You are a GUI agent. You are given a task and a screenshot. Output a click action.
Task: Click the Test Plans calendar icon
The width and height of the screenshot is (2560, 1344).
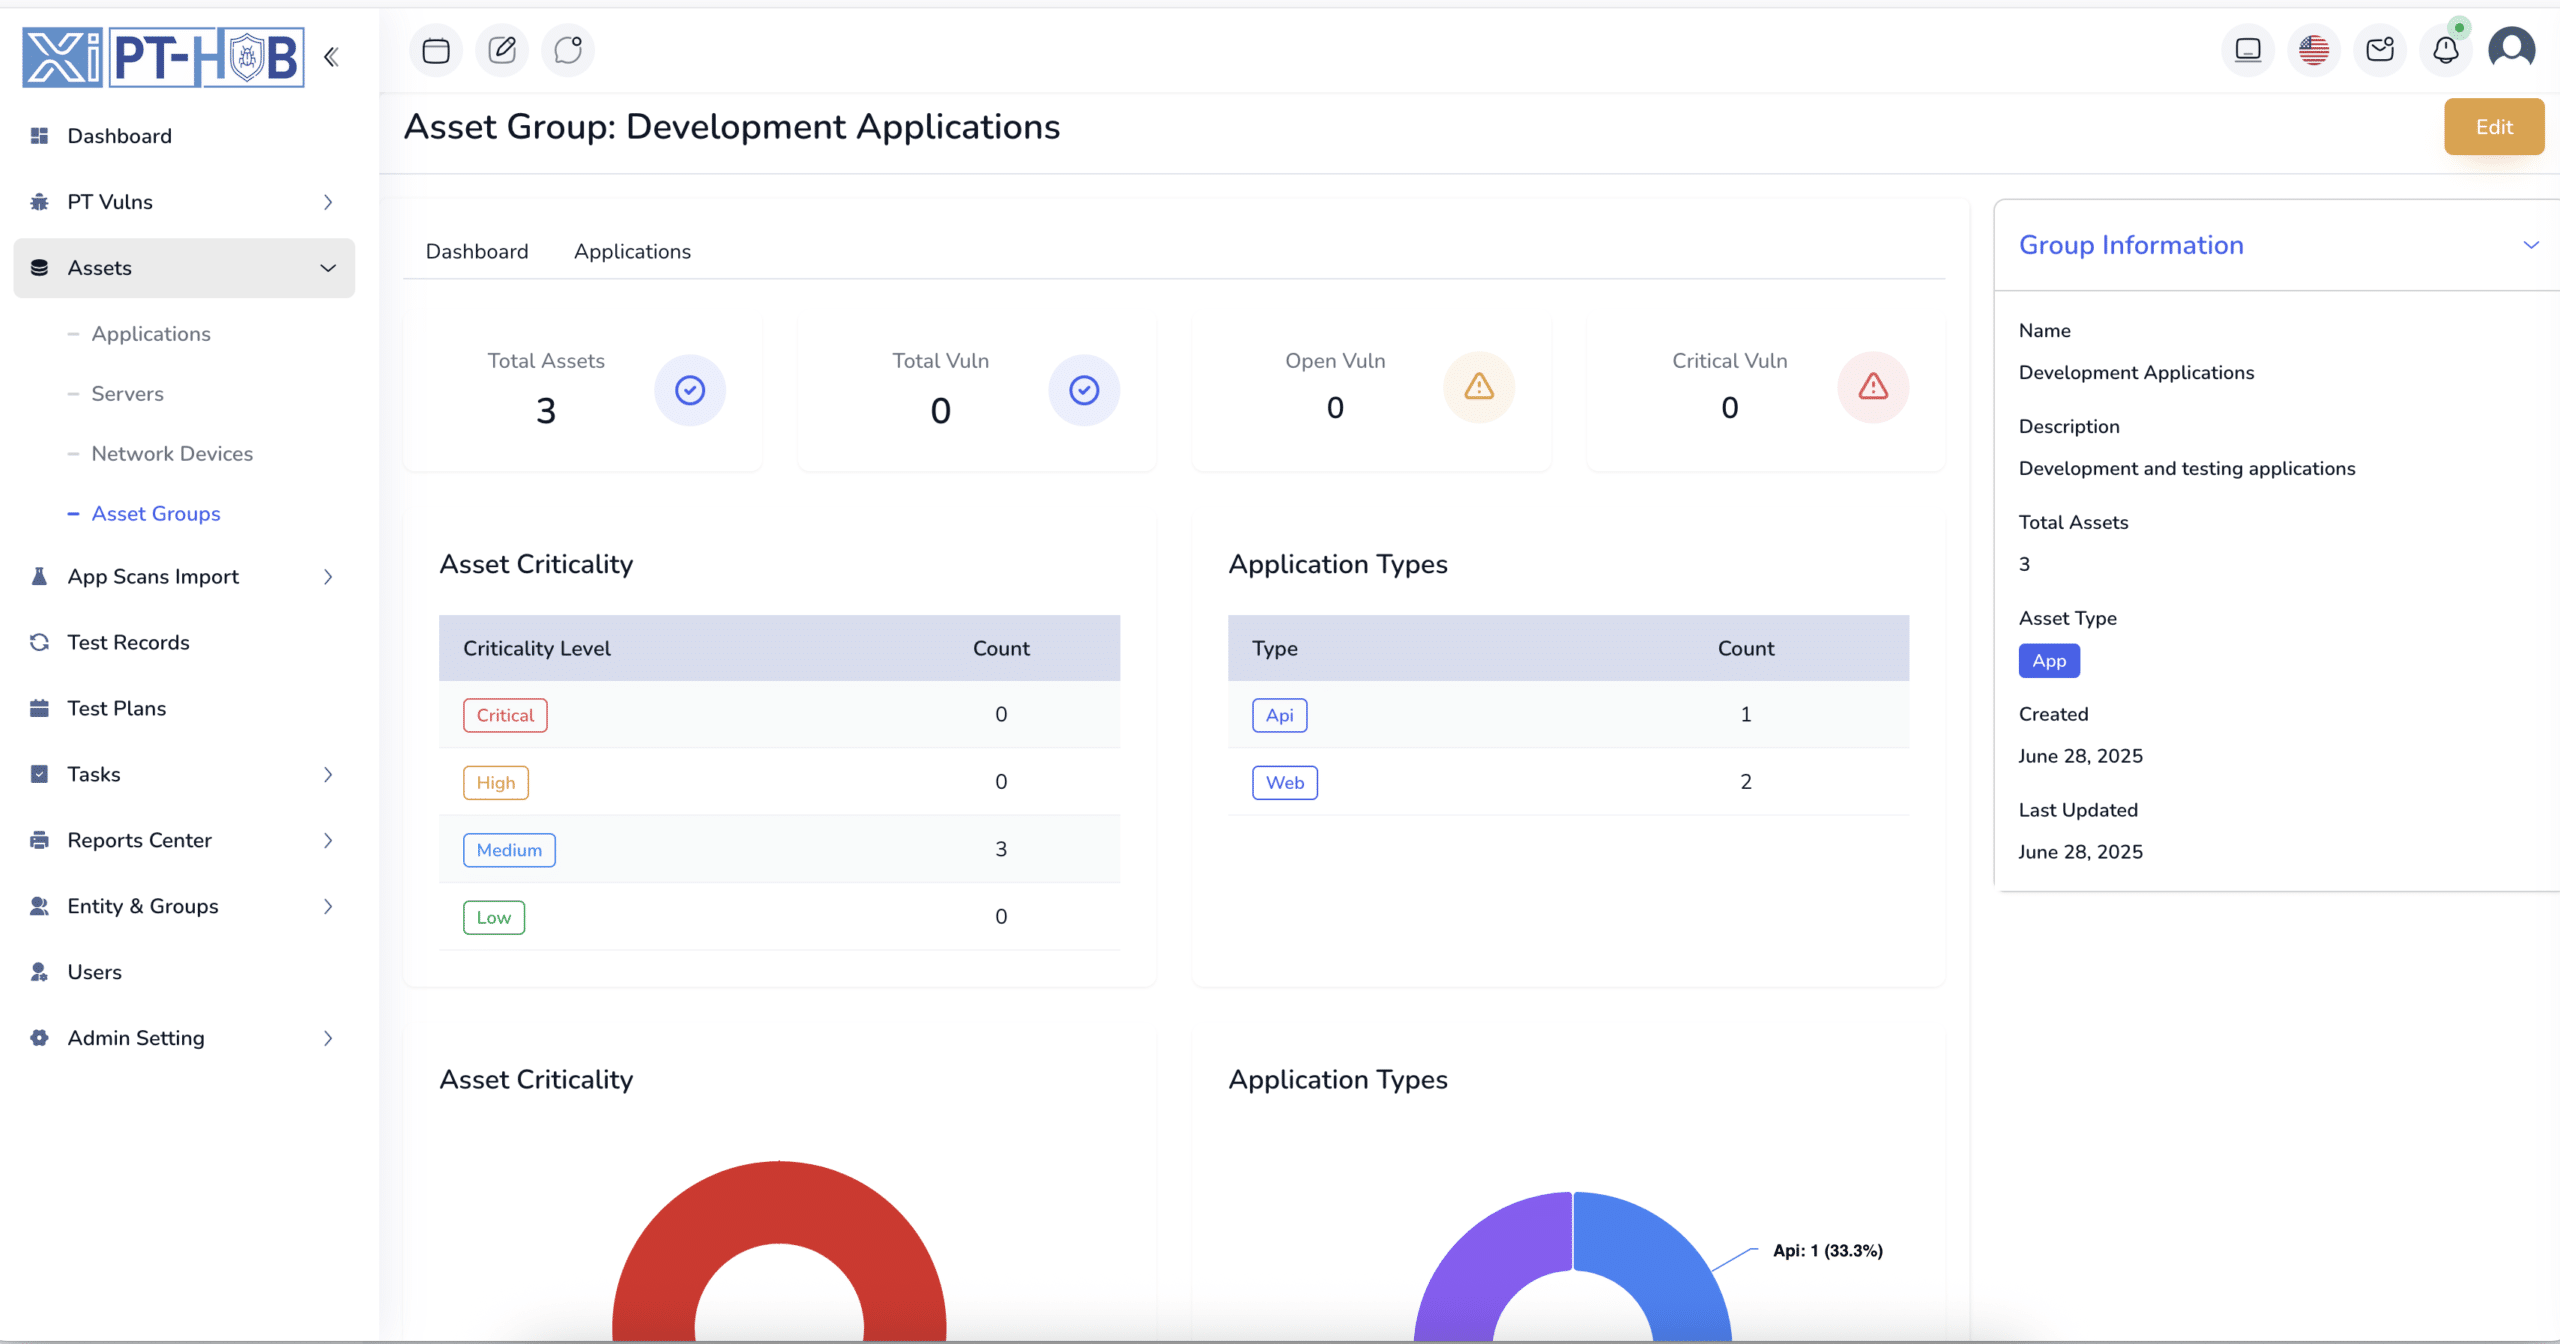point(40,708)
